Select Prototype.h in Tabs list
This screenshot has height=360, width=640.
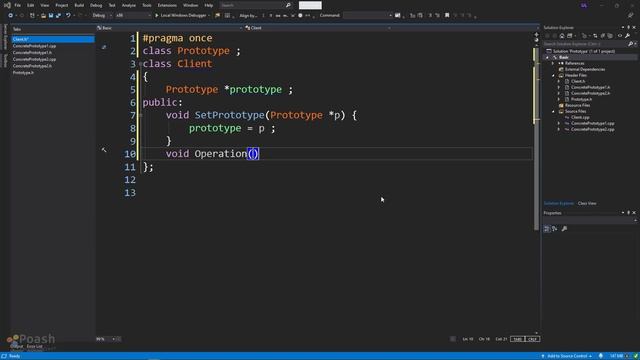(x=23, y=73)
